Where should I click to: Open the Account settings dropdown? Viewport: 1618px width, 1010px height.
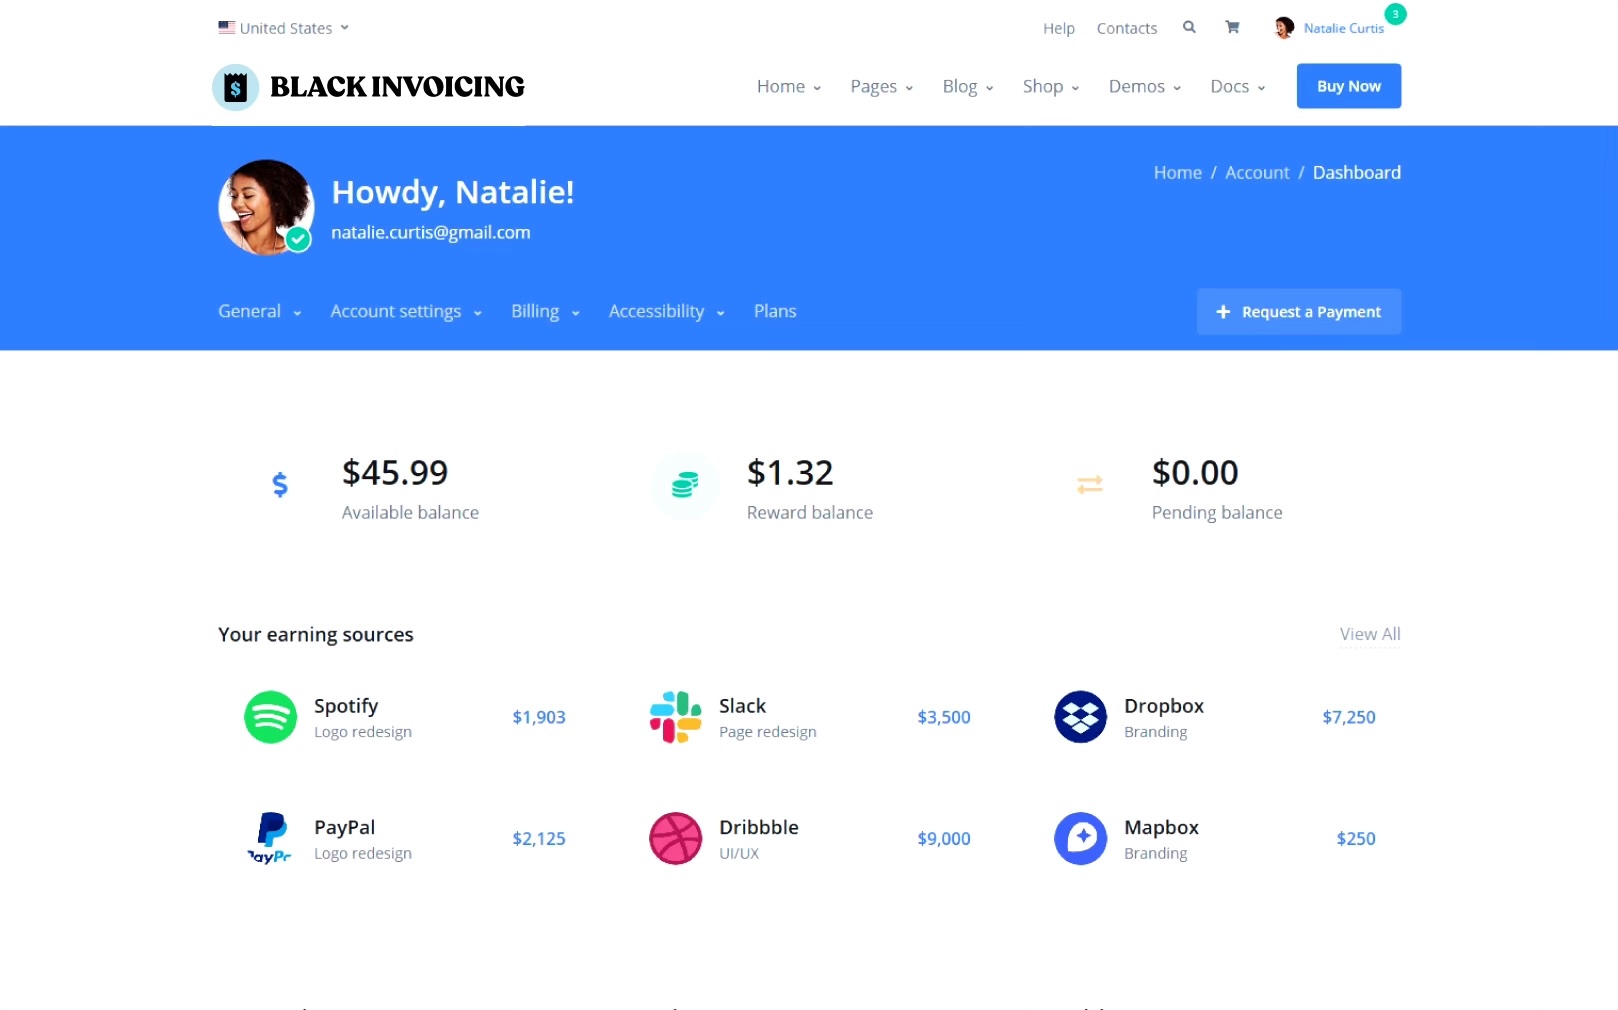tap(406, 312)
